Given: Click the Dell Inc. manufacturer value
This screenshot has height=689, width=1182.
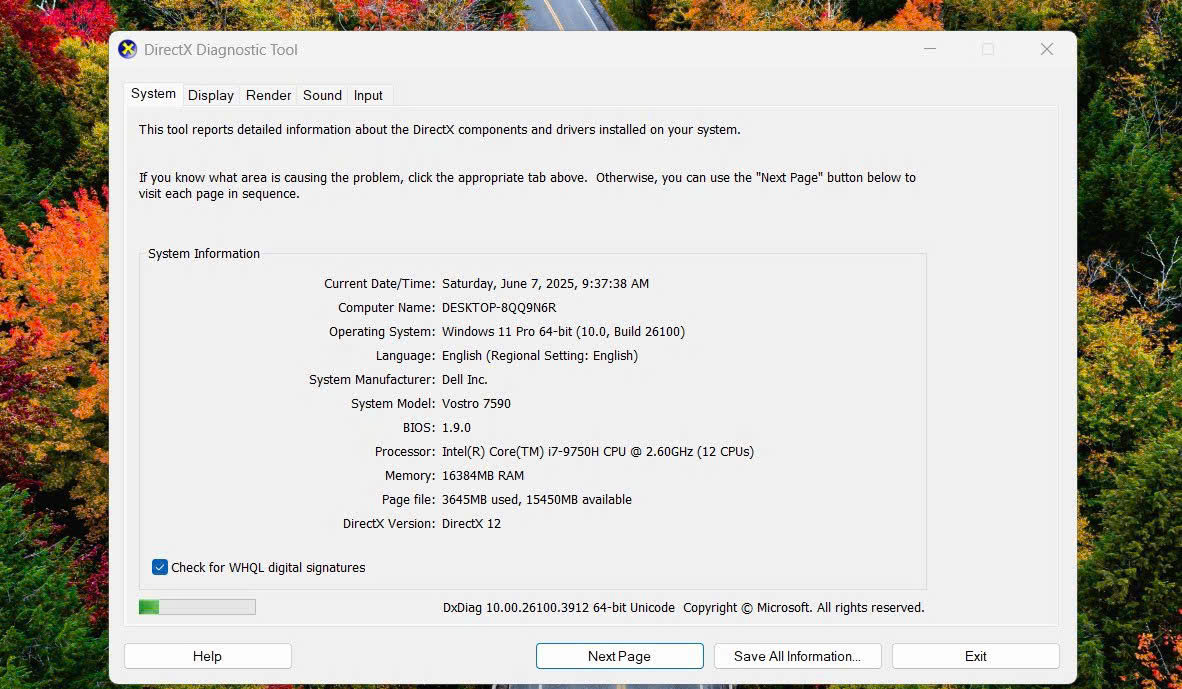Looking at the screenshot, I should [x=464, y=379].
